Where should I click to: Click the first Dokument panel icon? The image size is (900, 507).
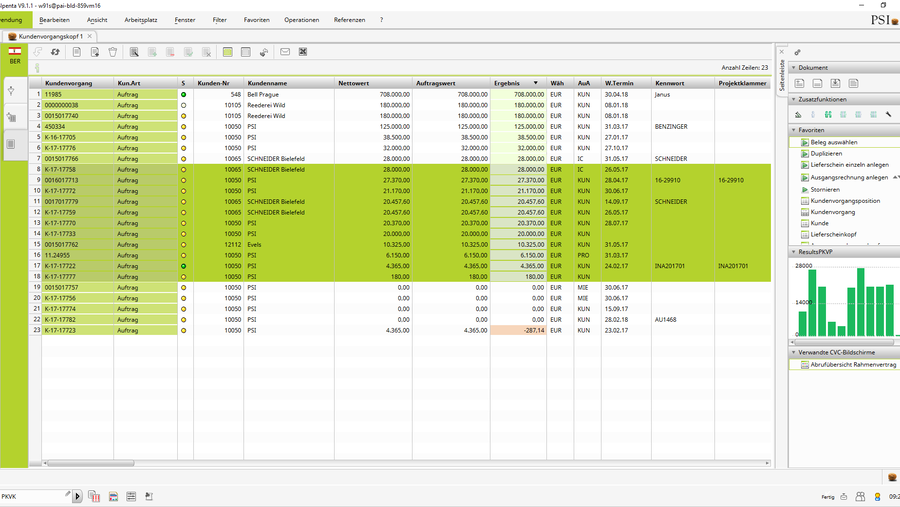point(800,83)
